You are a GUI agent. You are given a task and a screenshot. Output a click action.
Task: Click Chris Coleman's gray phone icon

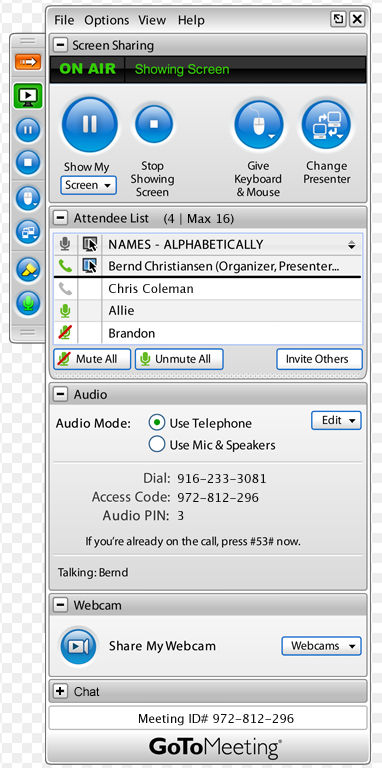click(x=65, y=289)
